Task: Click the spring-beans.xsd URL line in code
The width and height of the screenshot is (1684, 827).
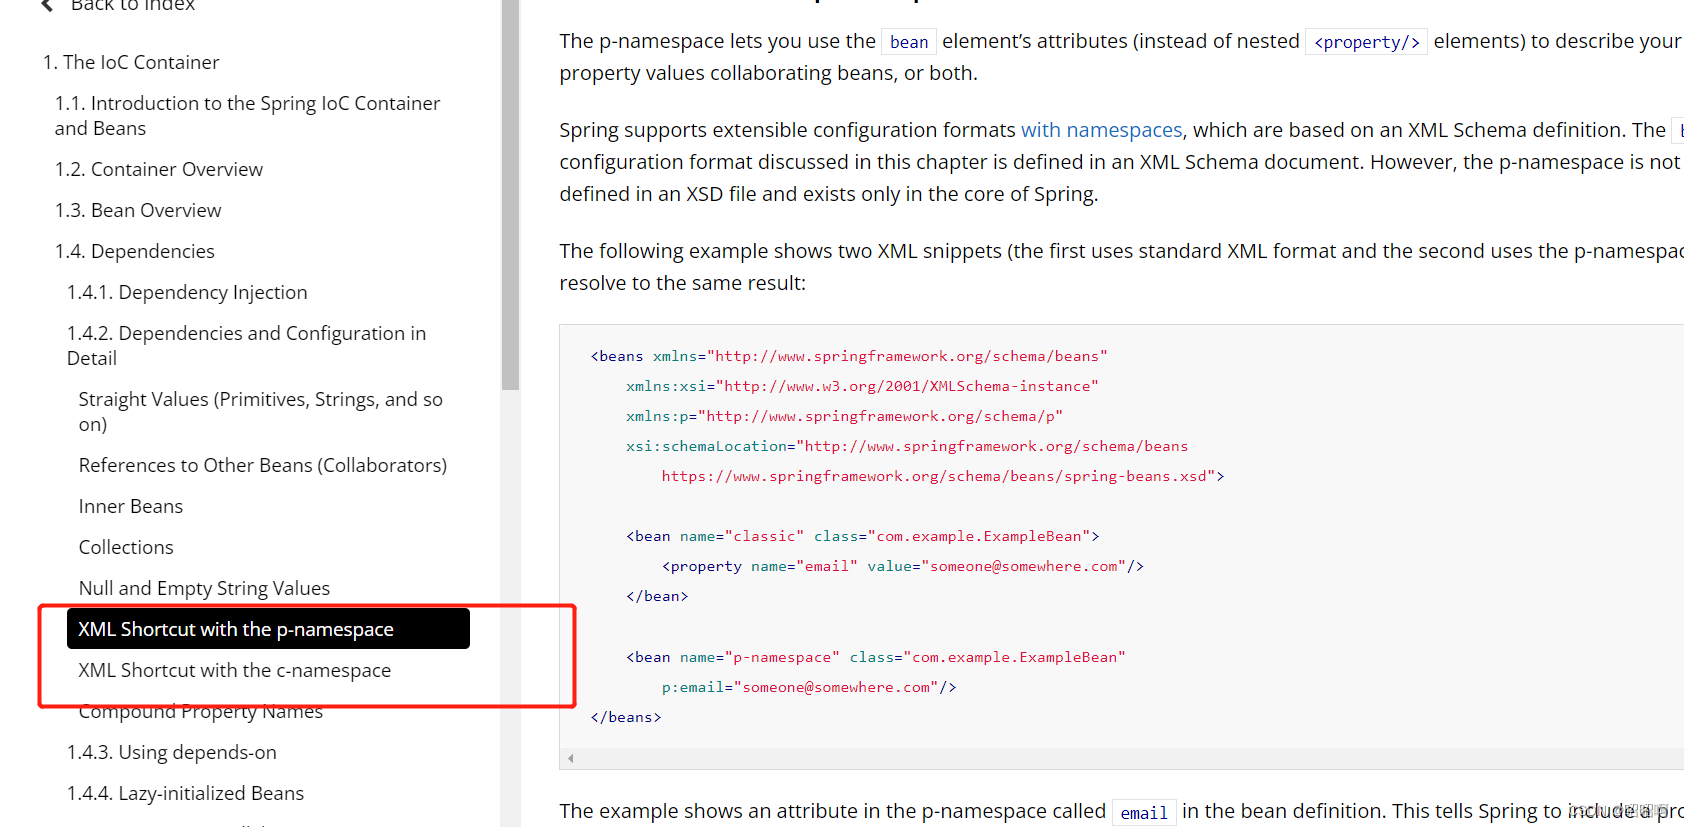Action: point(942,476)
